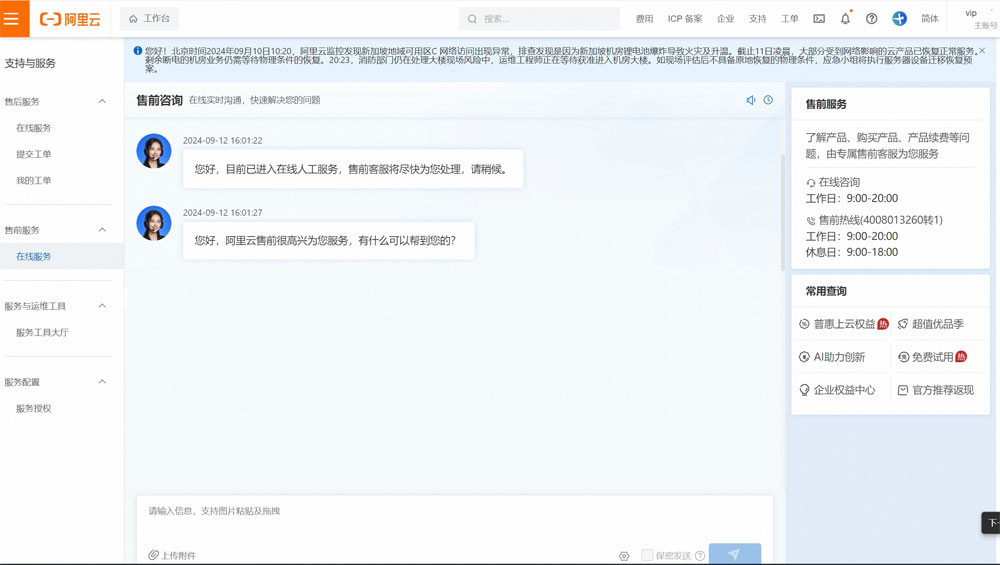Click the search box in top bar
Image resolution: width=1000 pixels, height=565 pixels.
click(x=539, y=18)
